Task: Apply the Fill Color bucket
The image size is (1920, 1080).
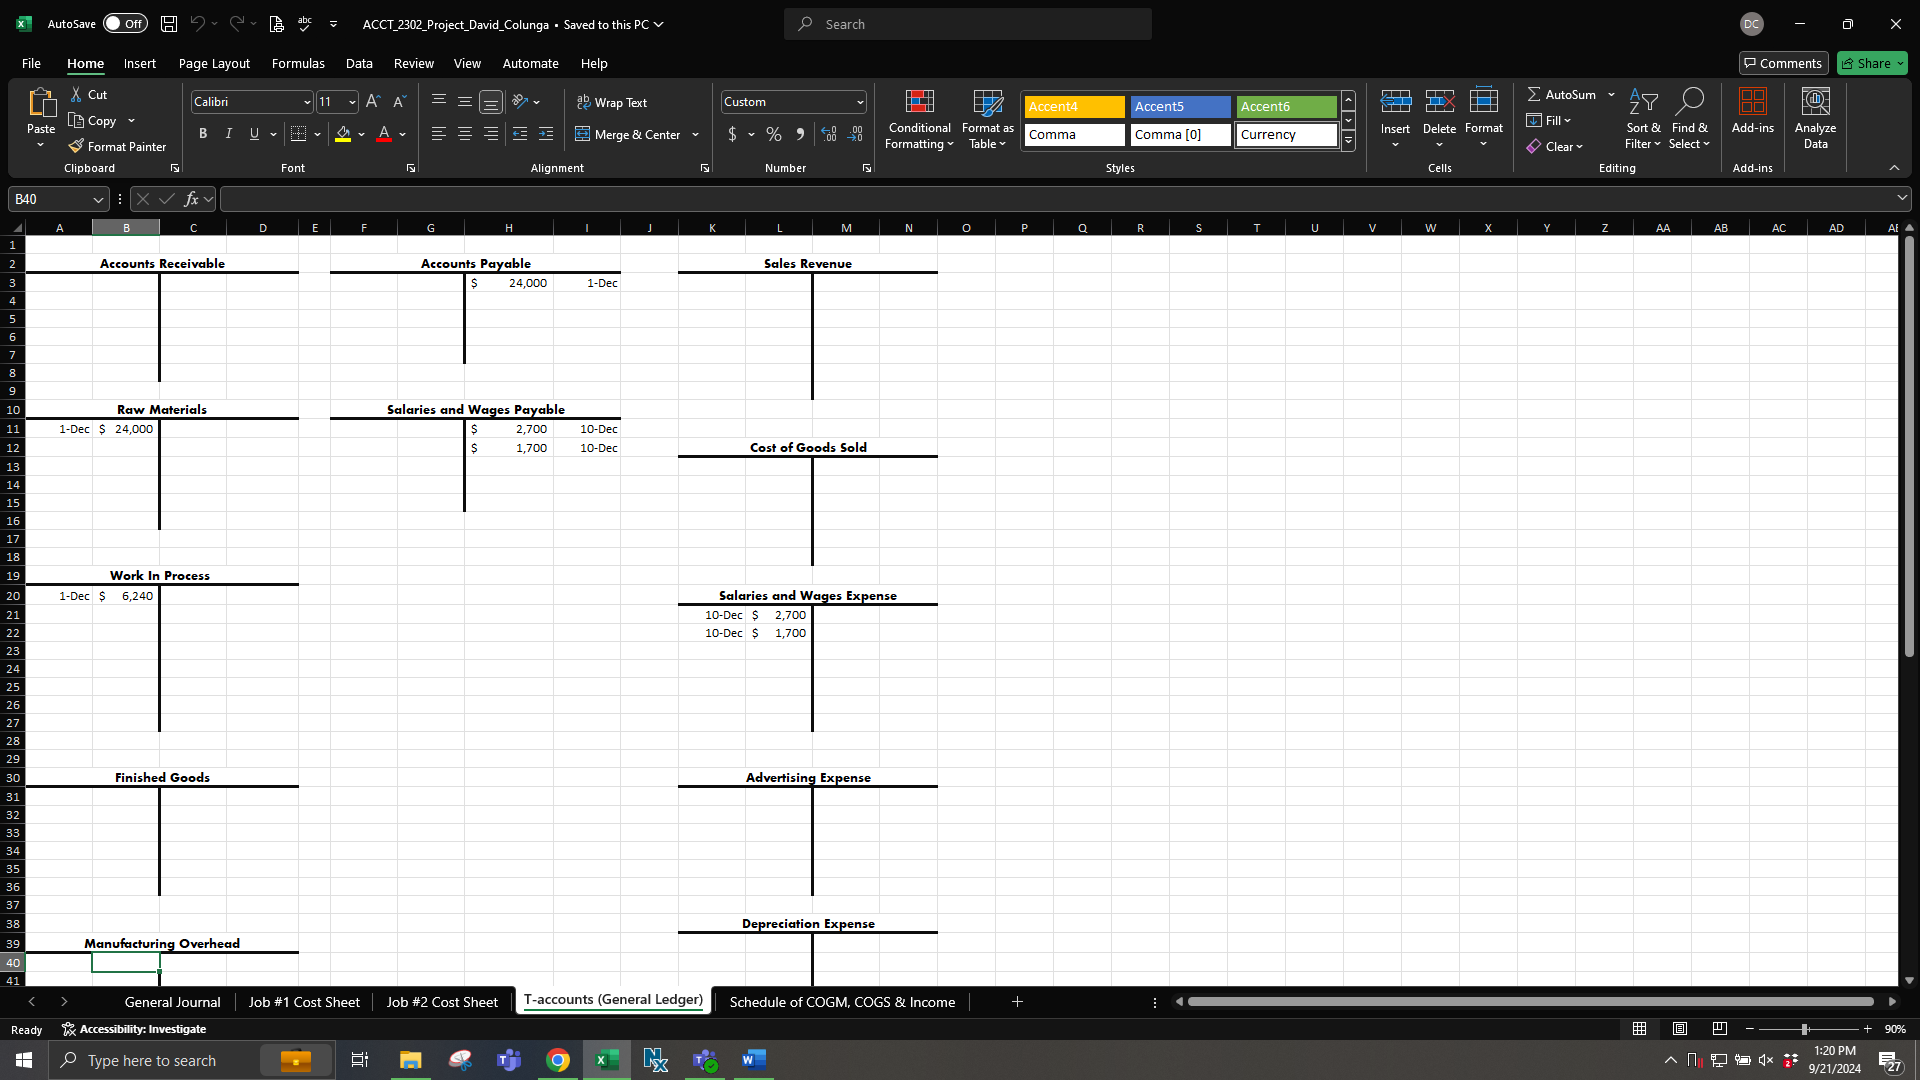Action: coord(343,134)
